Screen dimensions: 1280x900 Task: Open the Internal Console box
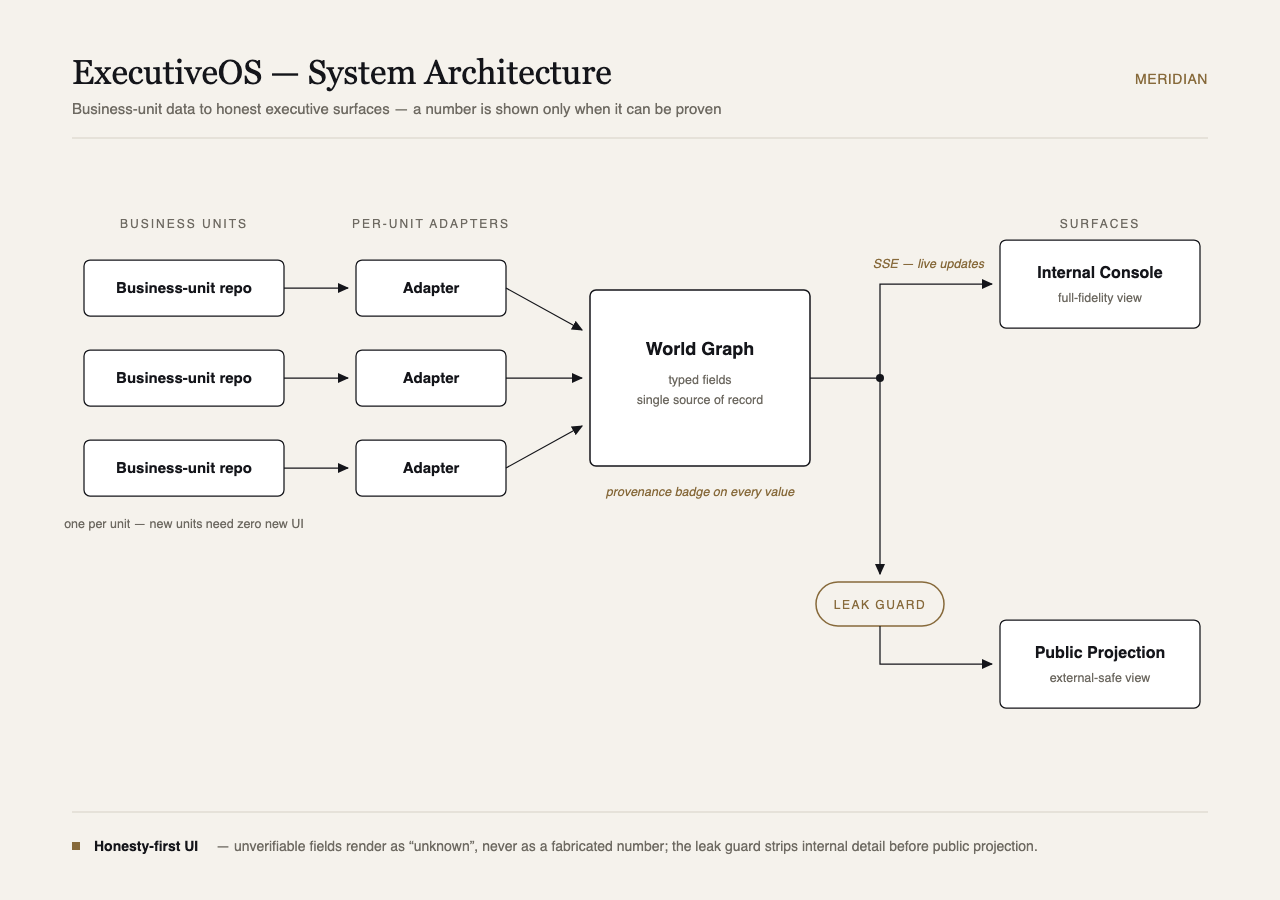click(1100, 284)
